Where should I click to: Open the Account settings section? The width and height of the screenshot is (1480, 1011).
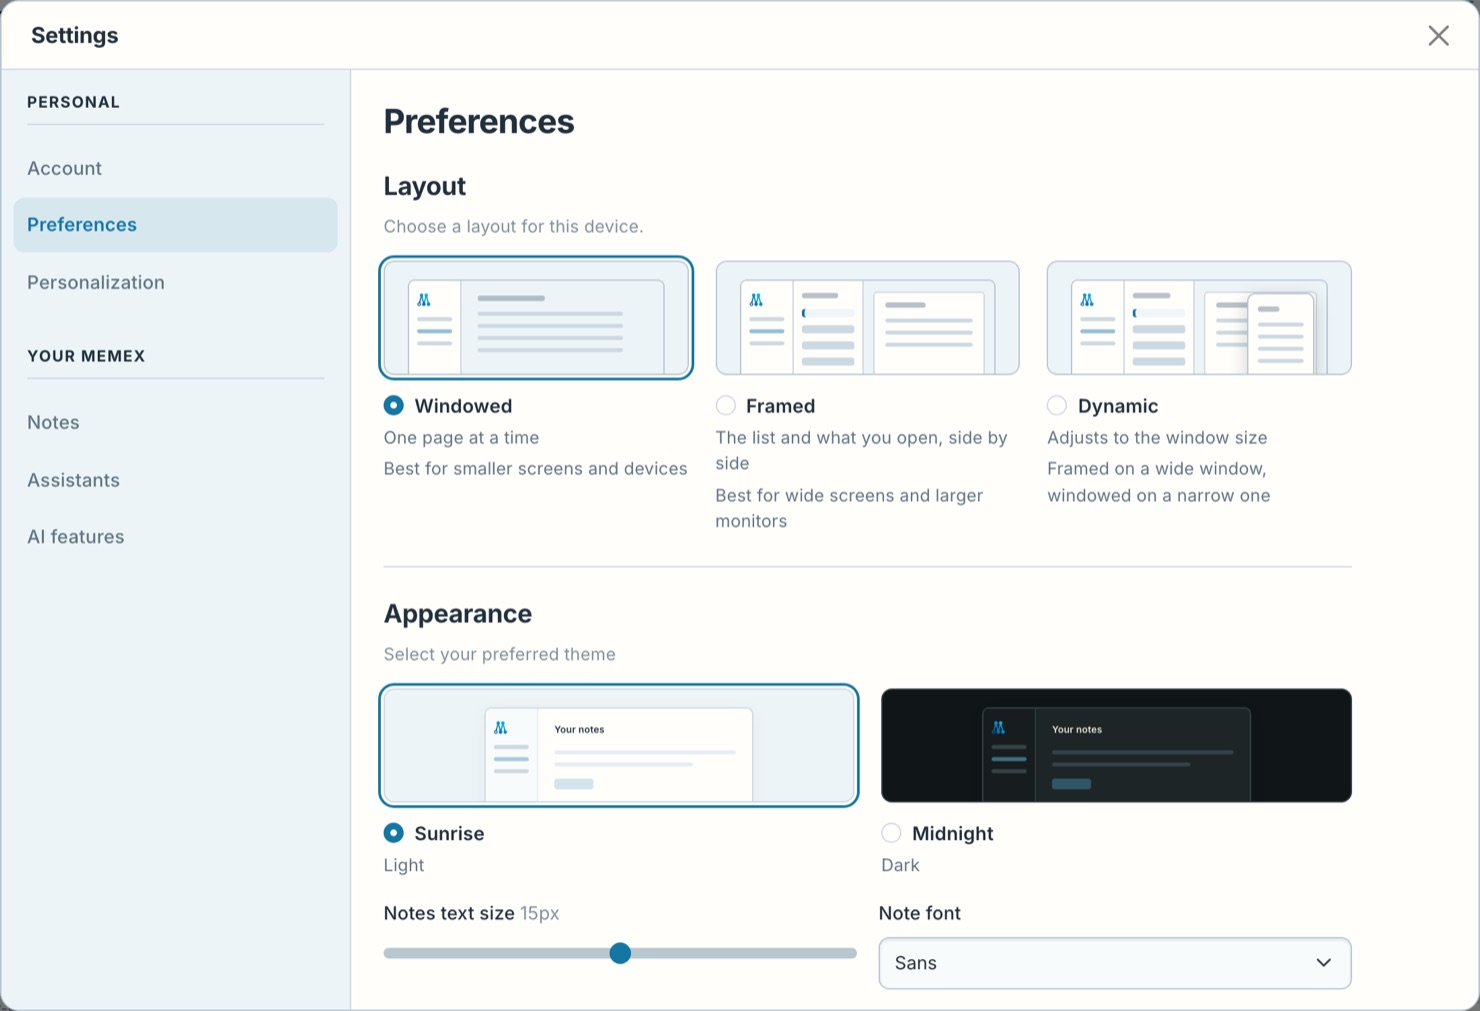pos(175,168)
